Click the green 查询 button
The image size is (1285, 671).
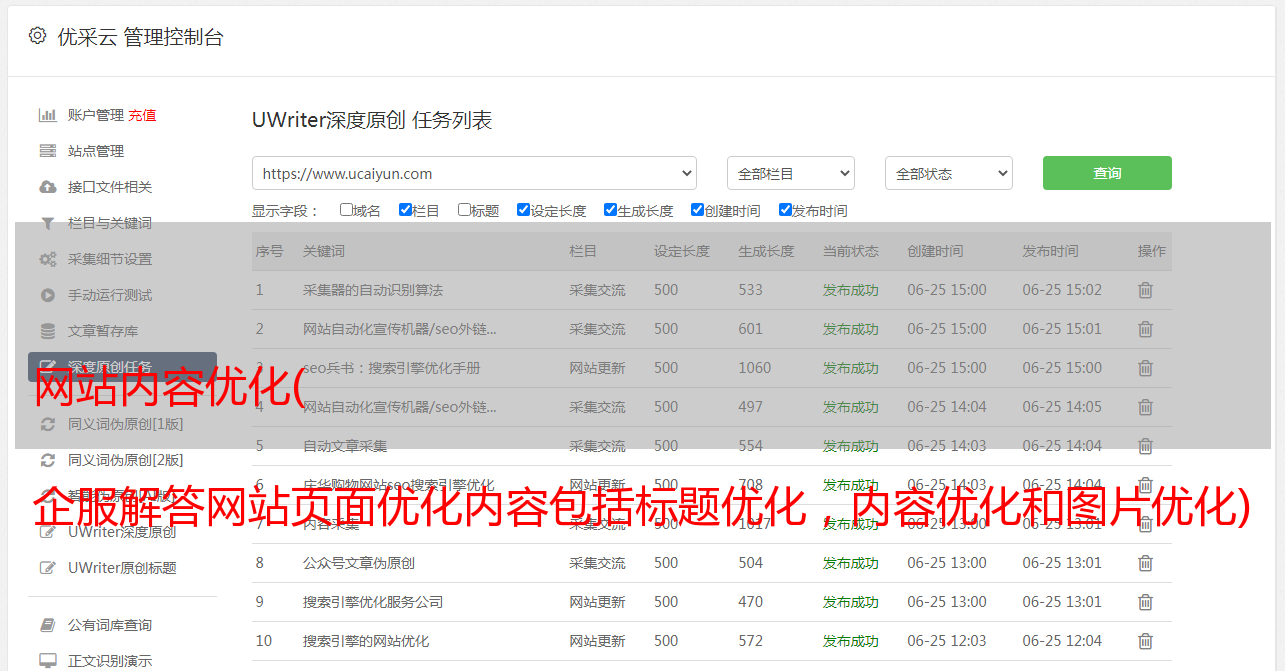coord(1107,173)
